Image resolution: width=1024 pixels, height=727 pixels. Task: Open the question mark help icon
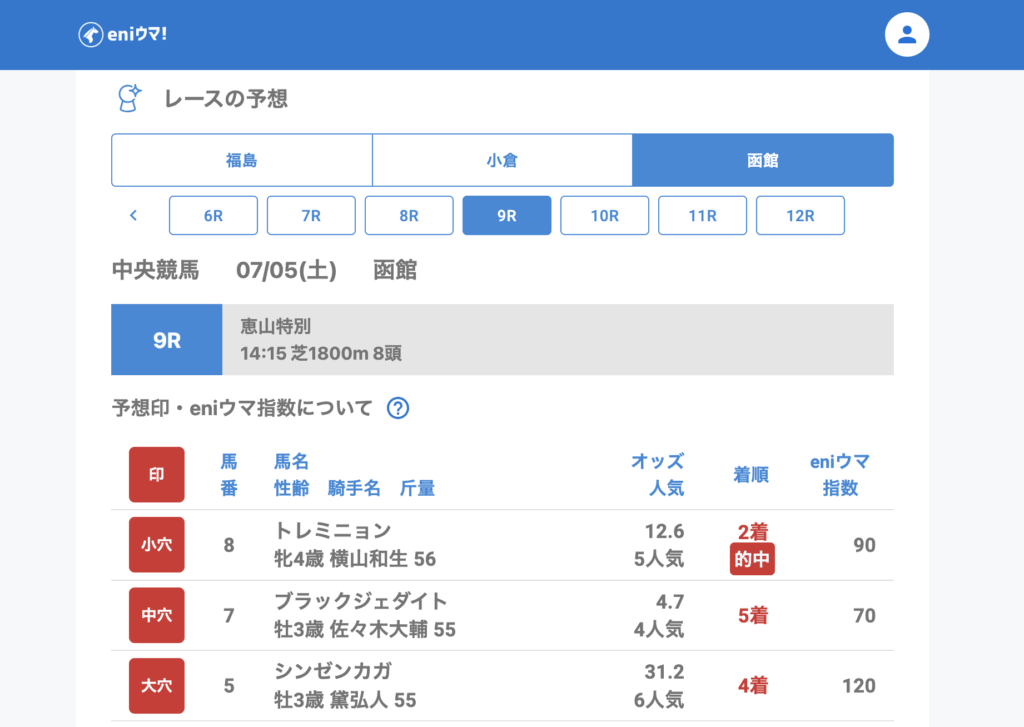398,408
